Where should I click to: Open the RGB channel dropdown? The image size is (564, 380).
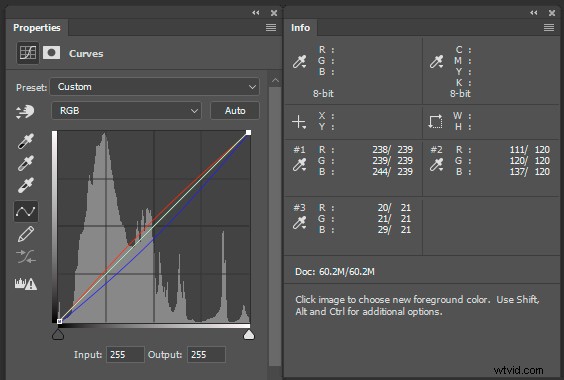[126, 110]
